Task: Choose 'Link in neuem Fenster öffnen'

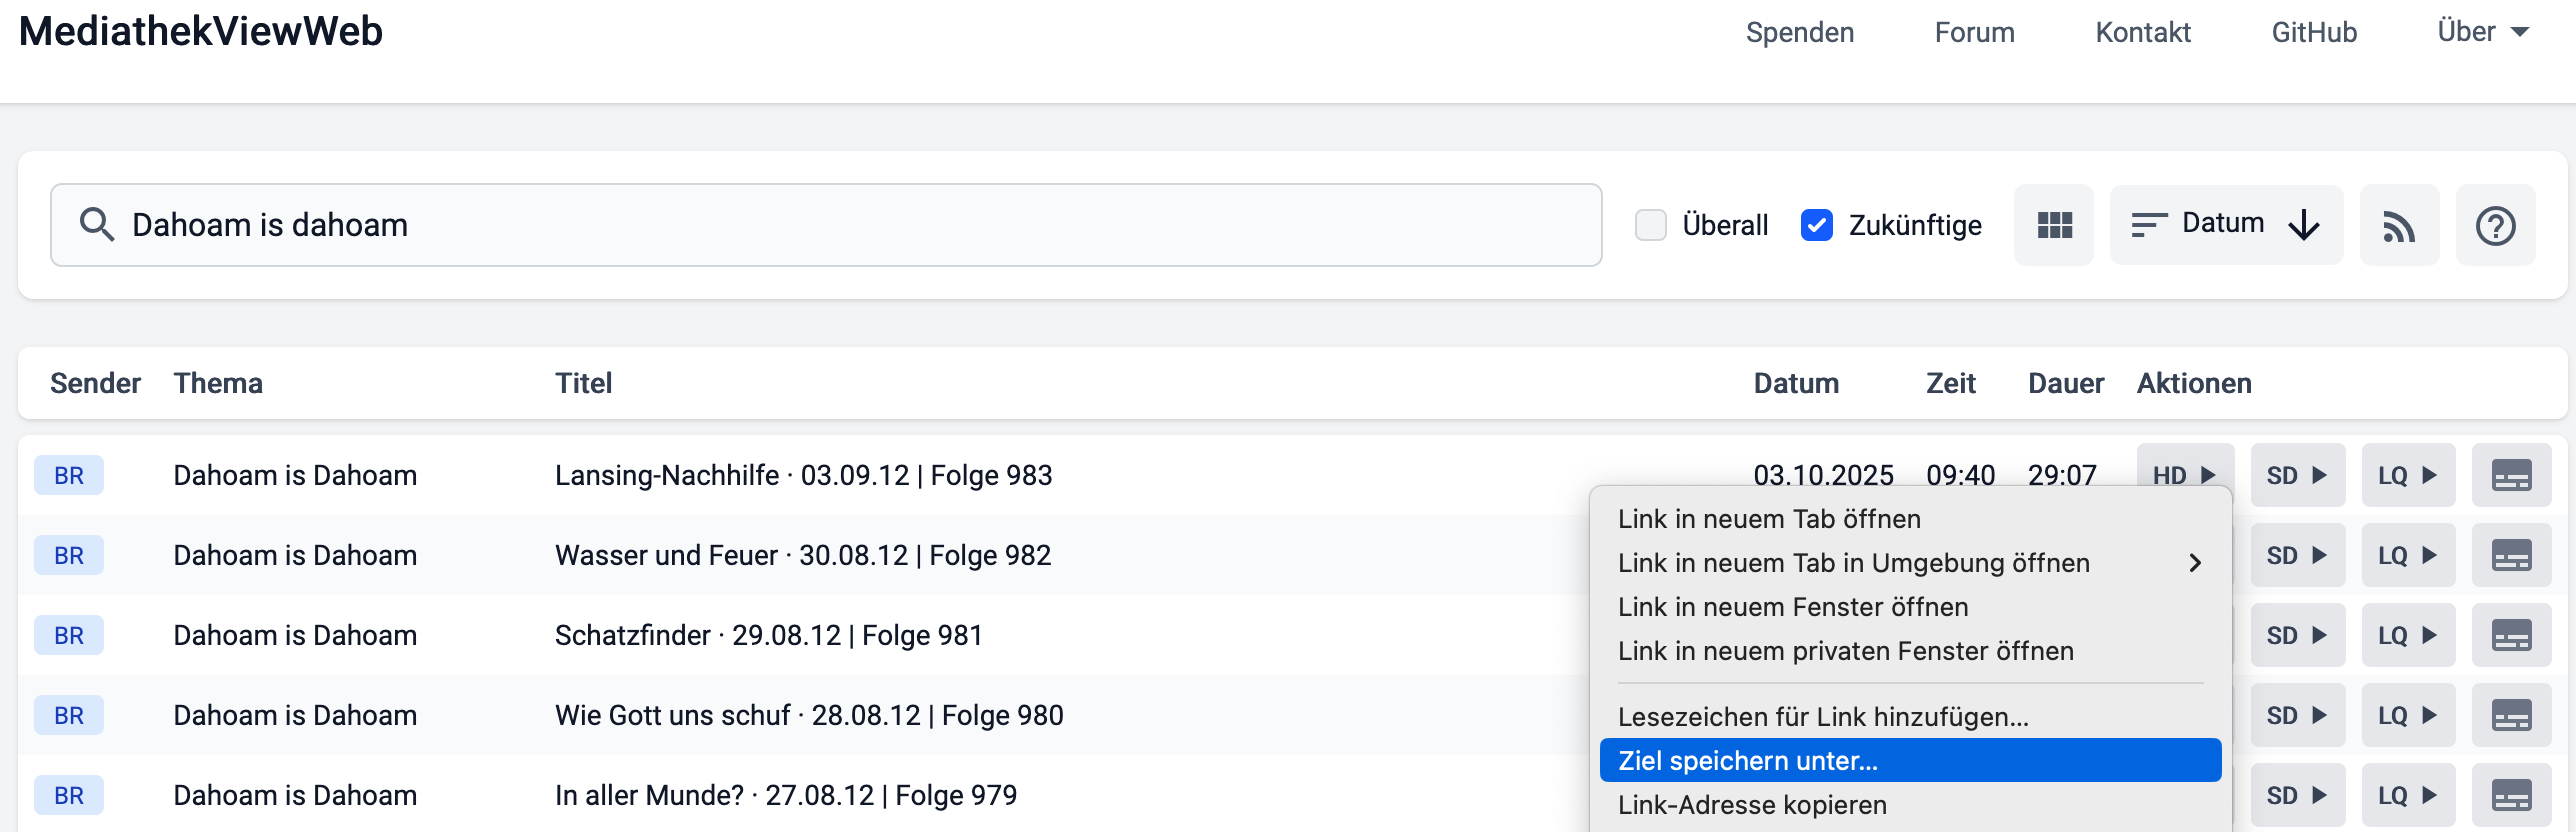Action: coord(1910,607)
